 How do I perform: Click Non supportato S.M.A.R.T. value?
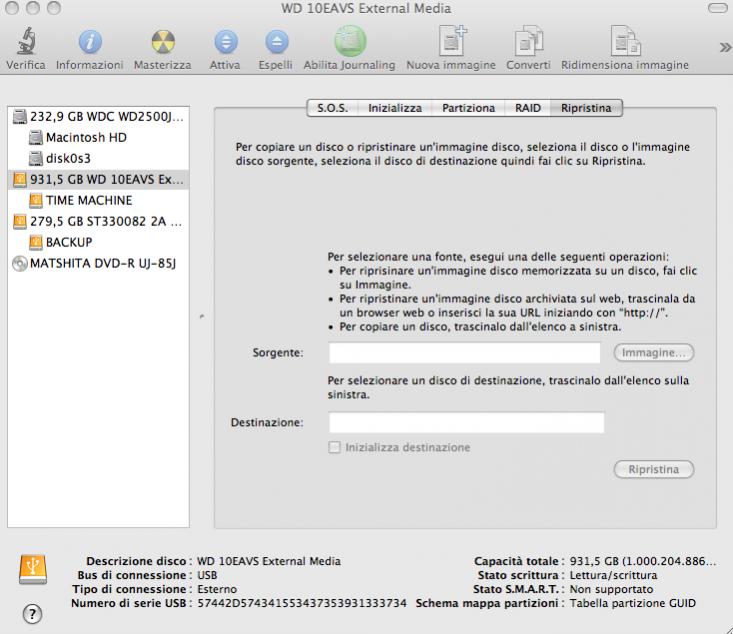(611, 589)
